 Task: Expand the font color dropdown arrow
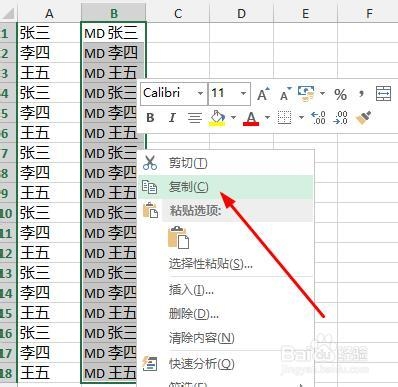267,118
